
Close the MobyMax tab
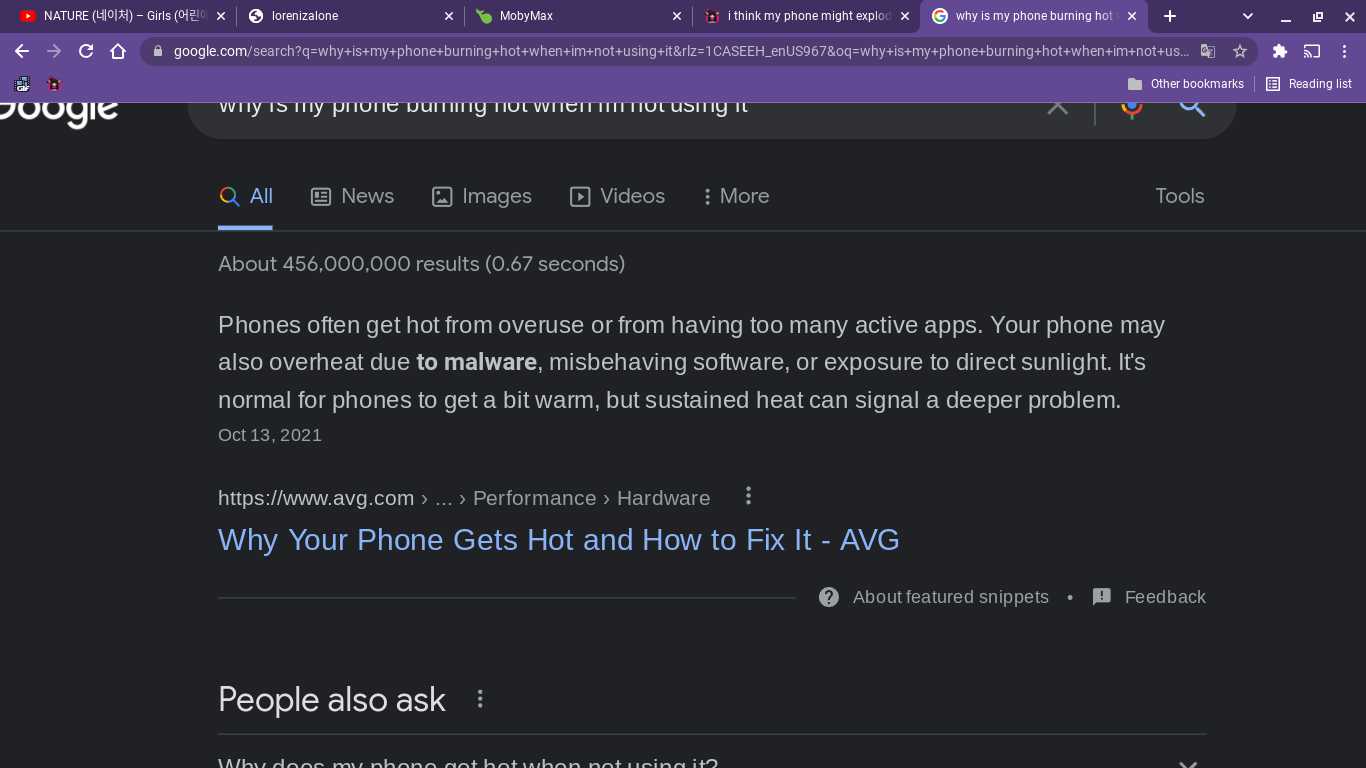677,16
